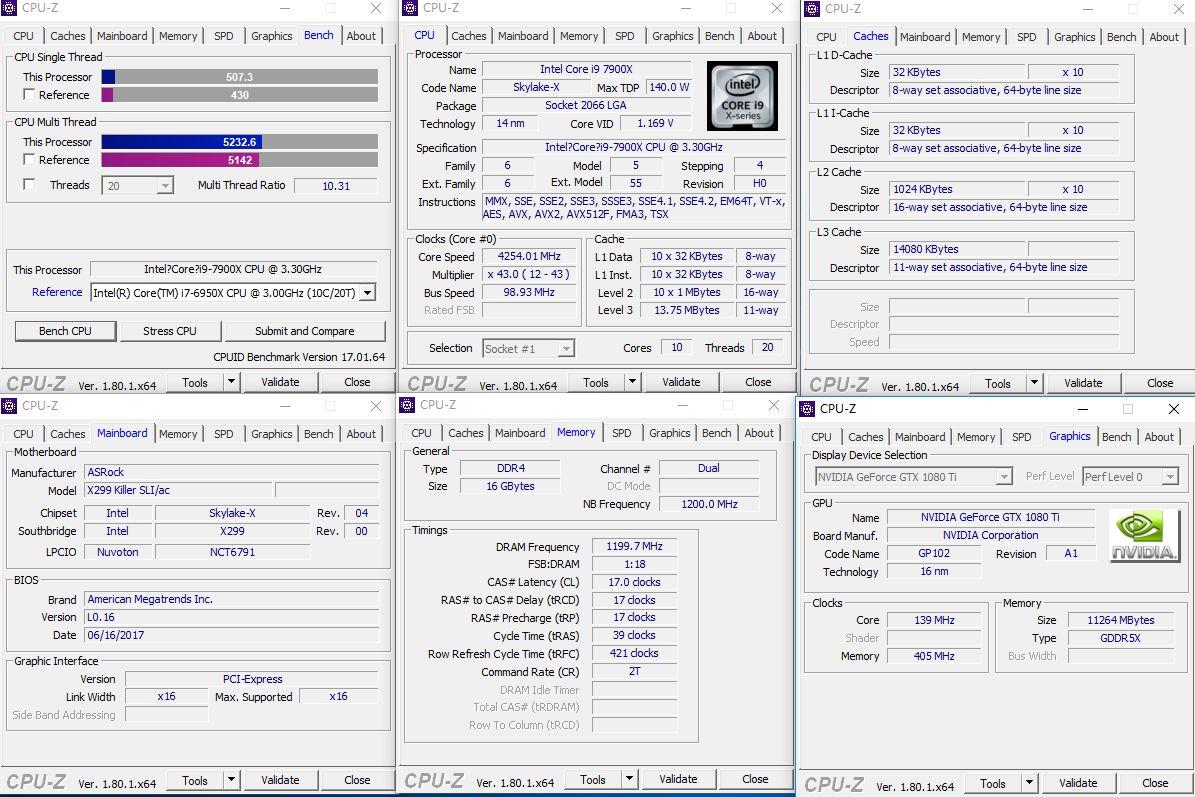Click GPU Code Name field GP102
The image size is (1195, 797).
934,553
